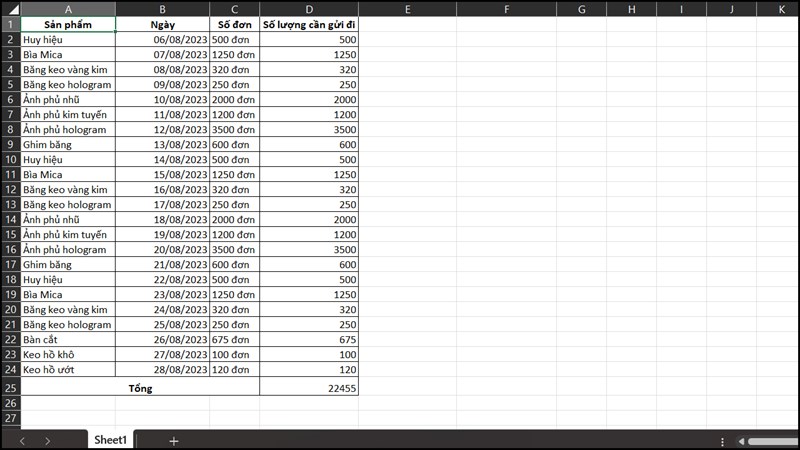The image size is (800, 450).
Task: Select column B header
Action: point(162,9)
